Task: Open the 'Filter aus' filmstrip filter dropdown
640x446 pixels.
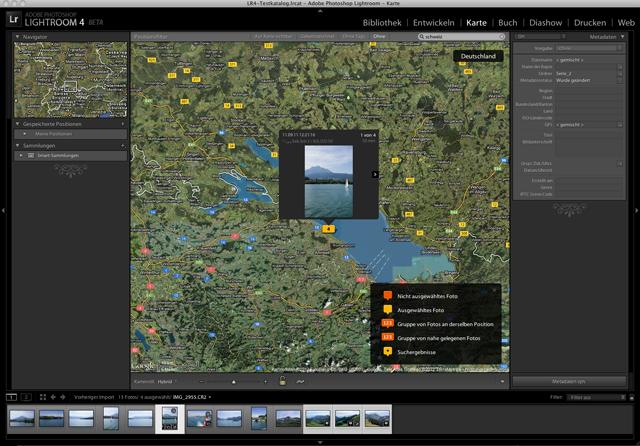Action: [596, 397]
